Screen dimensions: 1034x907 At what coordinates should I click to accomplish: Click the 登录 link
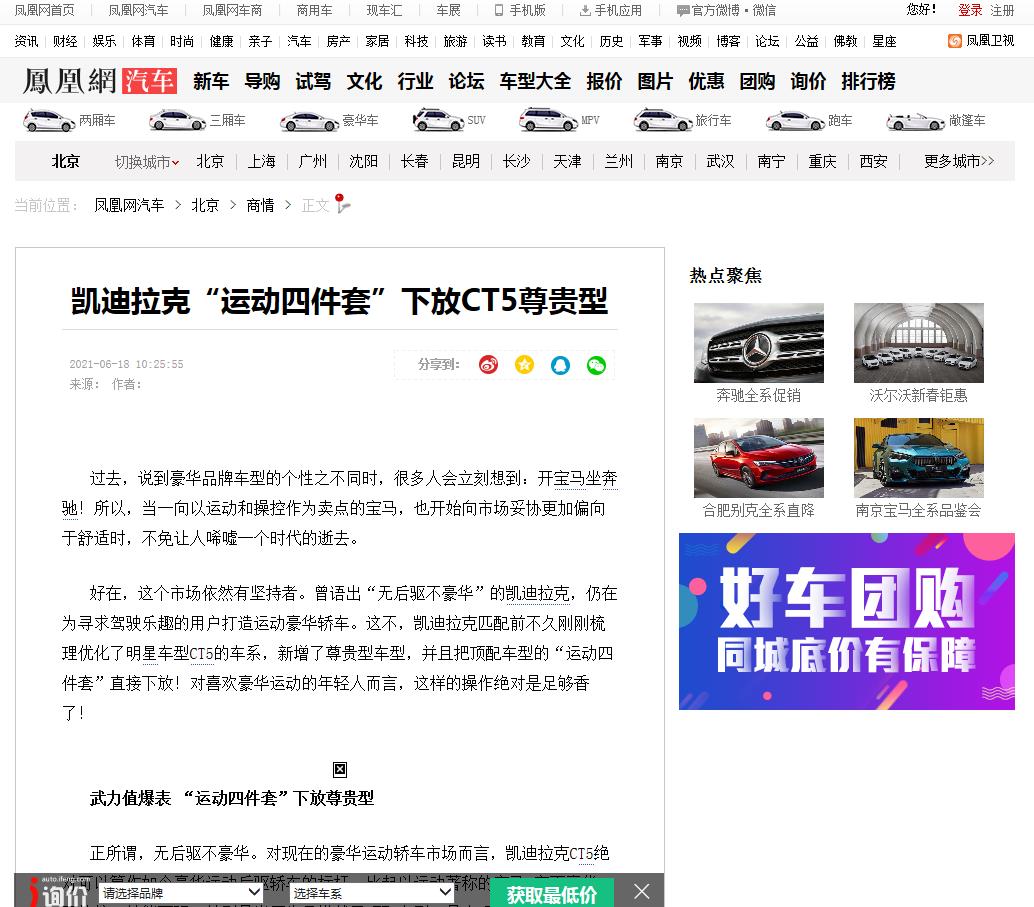[970, 11]
